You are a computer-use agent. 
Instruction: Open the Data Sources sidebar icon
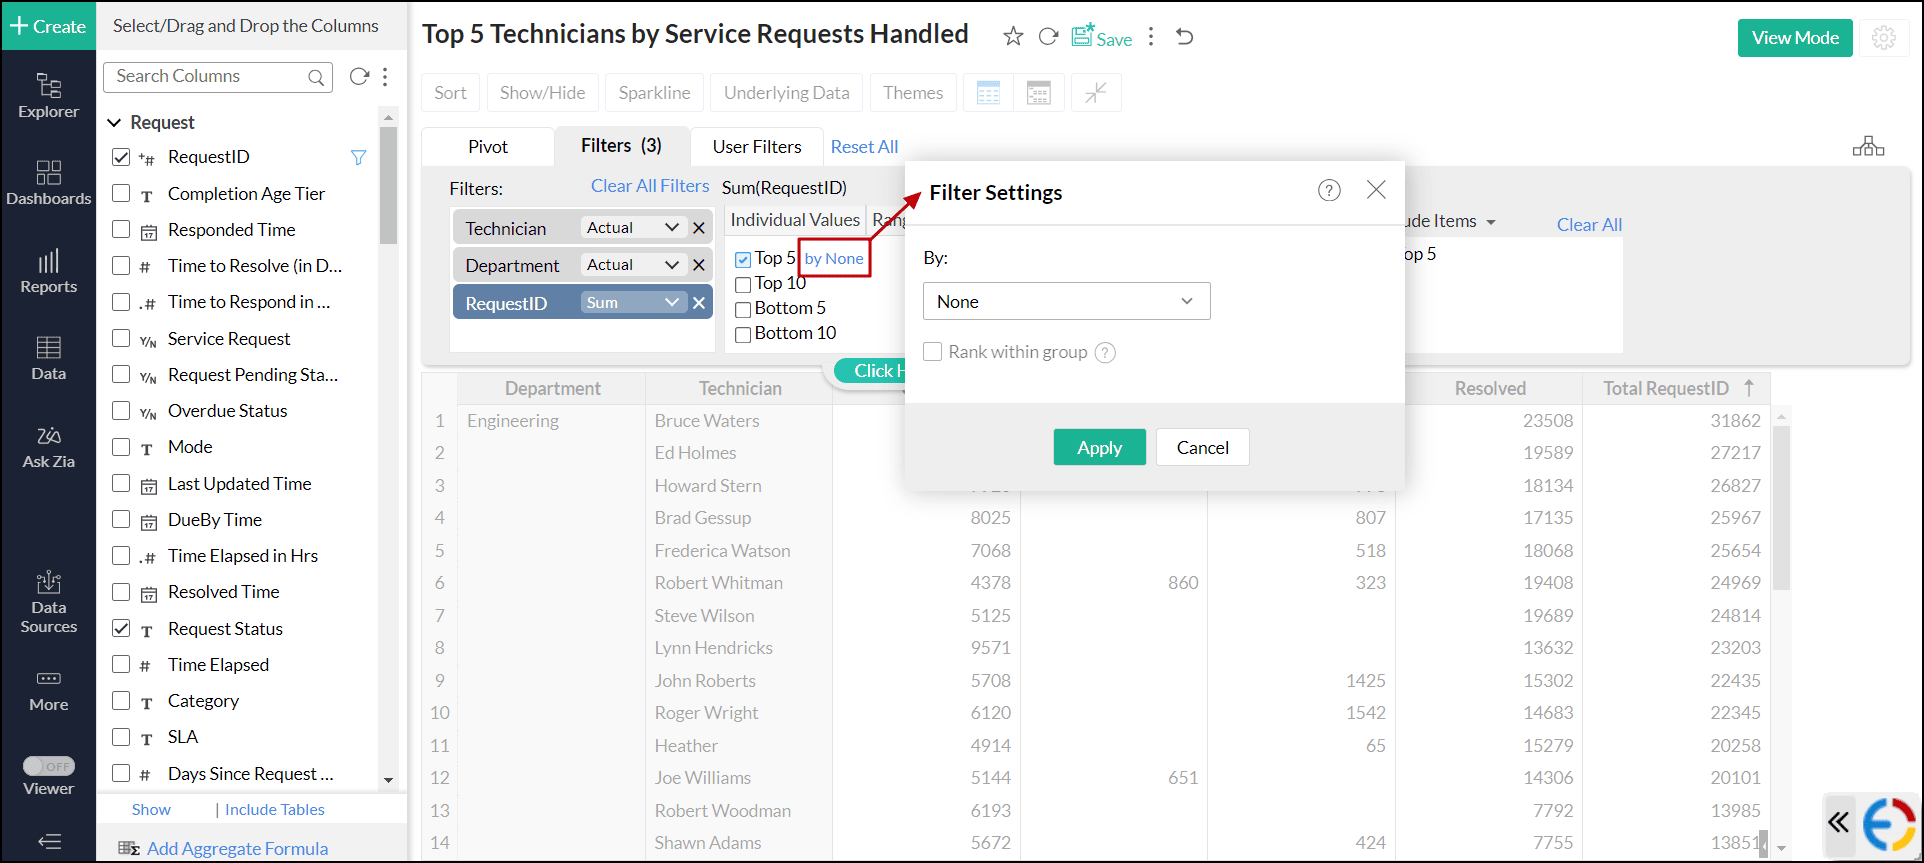point(48,603)
